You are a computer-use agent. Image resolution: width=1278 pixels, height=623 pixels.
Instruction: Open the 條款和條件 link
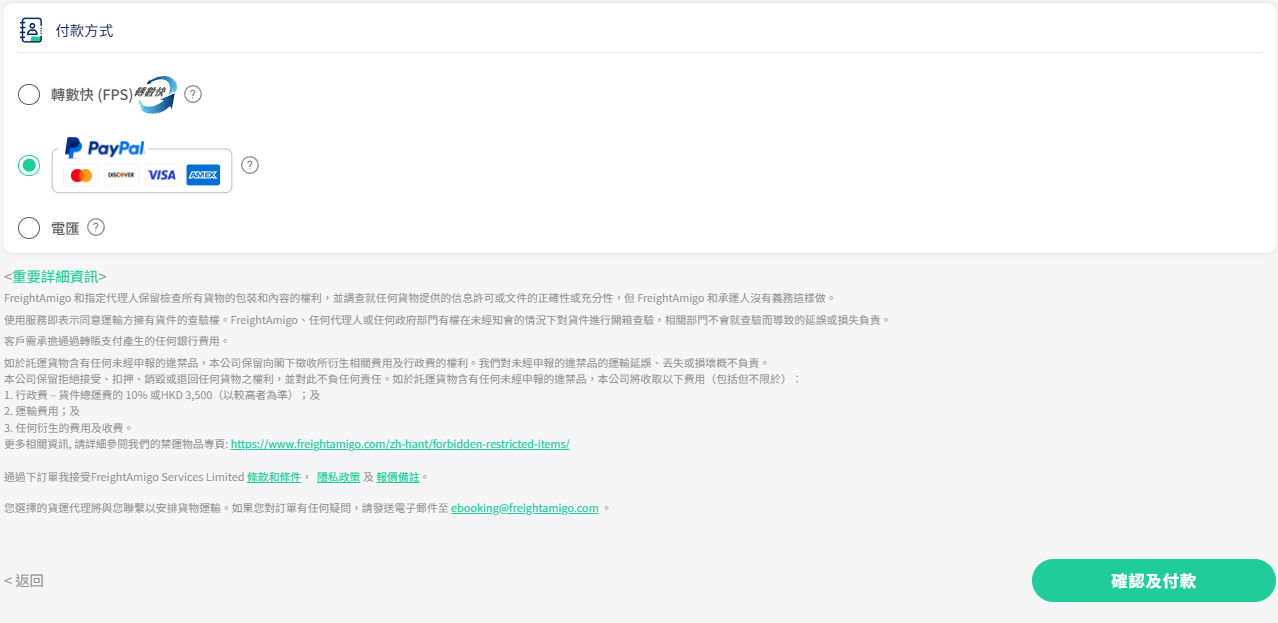coord(274,477)
